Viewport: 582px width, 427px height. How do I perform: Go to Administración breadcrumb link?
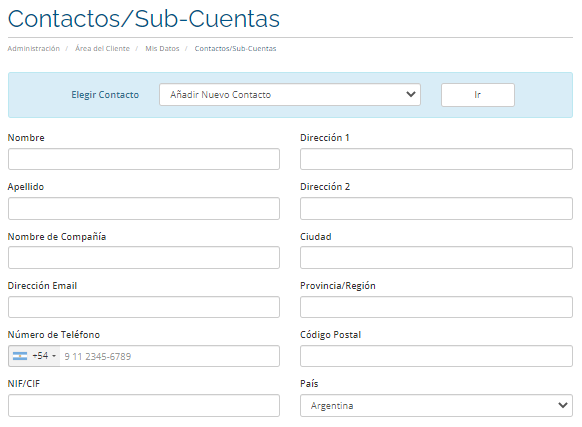coord(34,49)
